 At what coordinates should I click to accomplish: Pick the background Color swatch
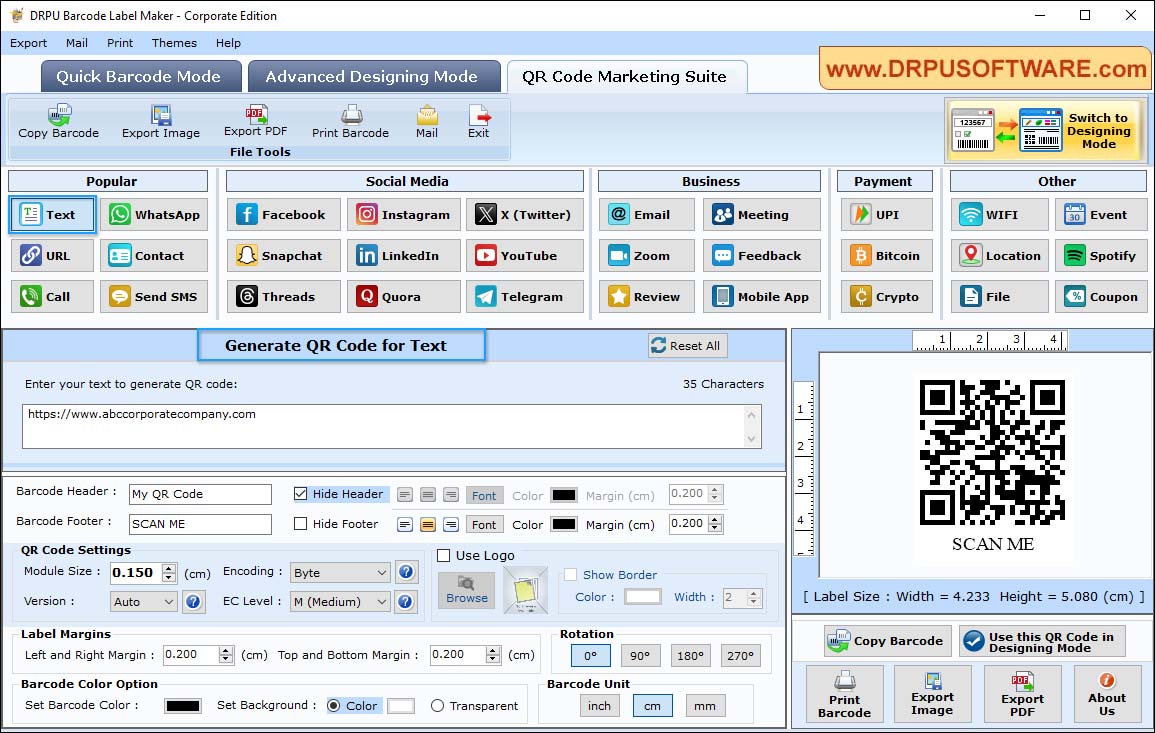pos(401,706)
